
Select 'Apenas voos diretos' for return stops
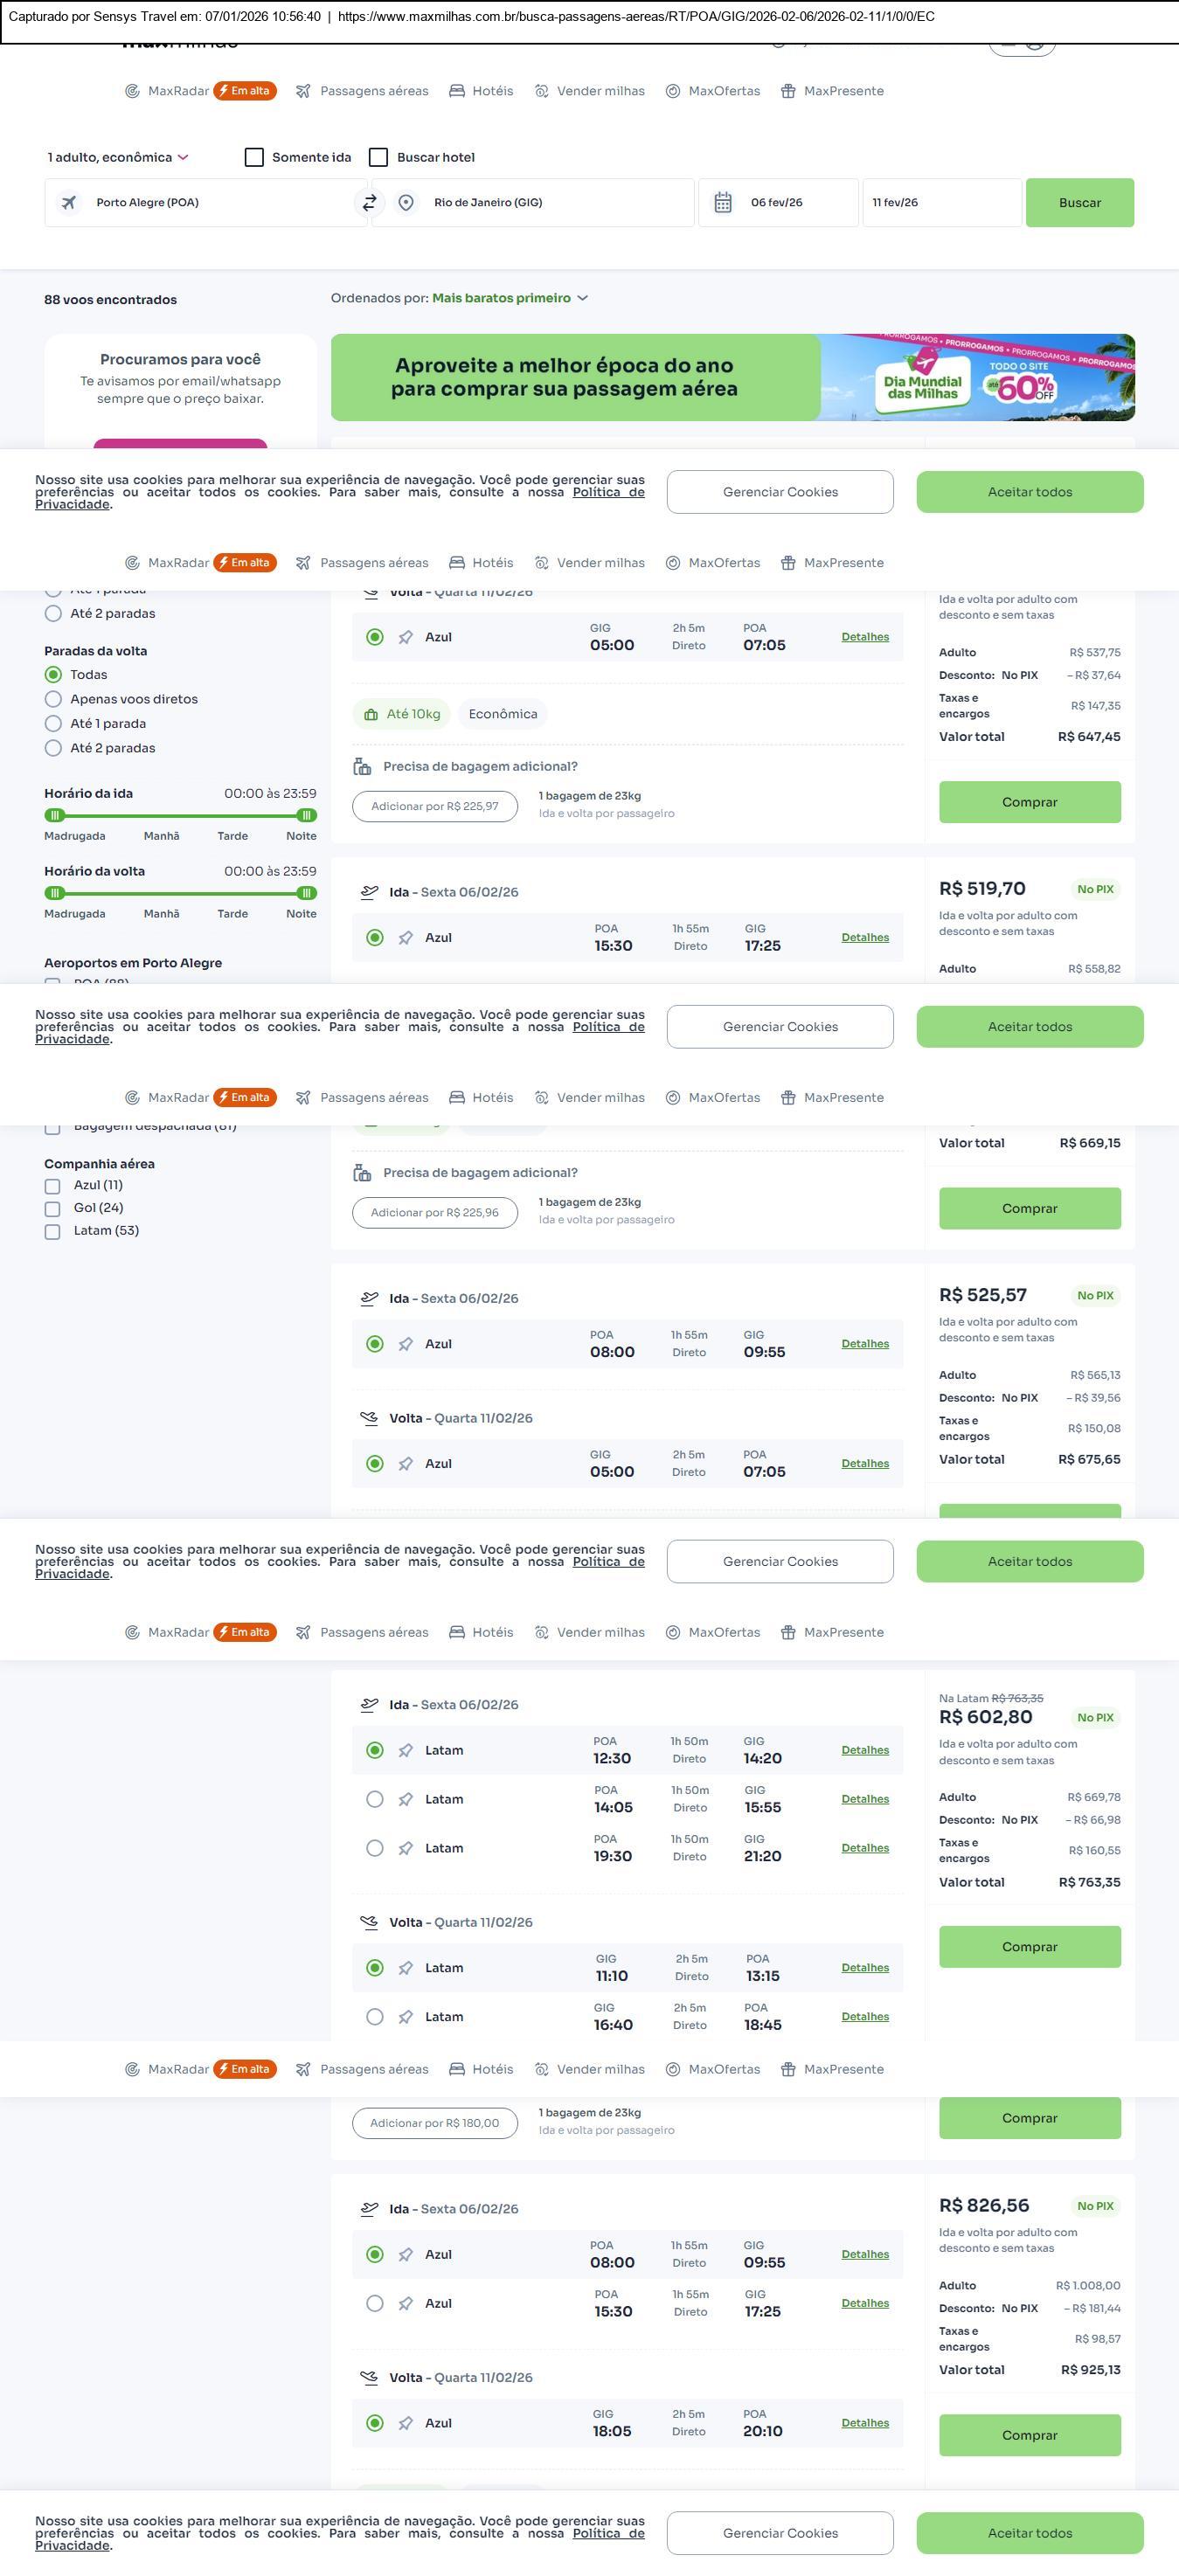(x=54, y=699)
